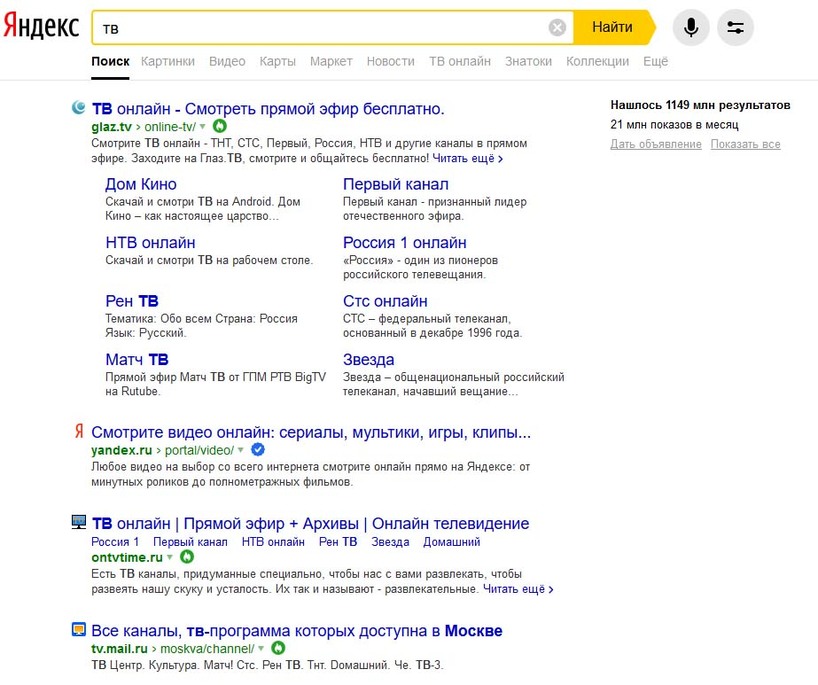818x685 pixels.
Task: Click Домашний quick link under ontvtime result
Action: point(451,542)
